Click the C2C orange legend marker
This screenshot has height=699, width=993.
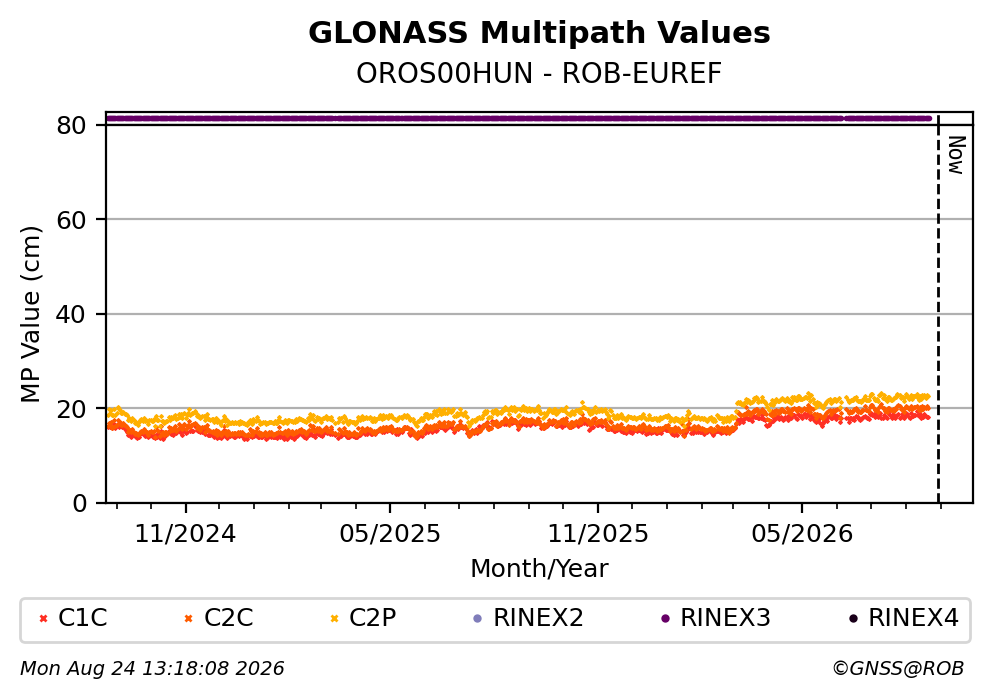(x=188, y=619)
